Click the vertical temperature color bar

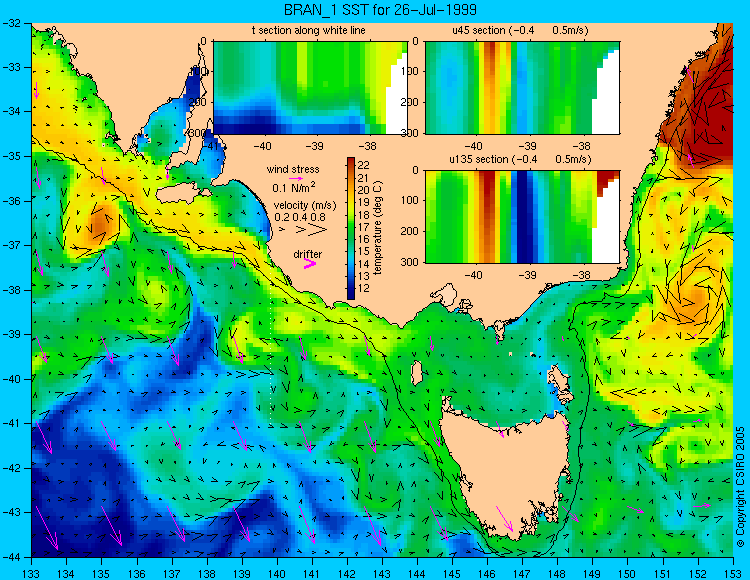(351, 228)
